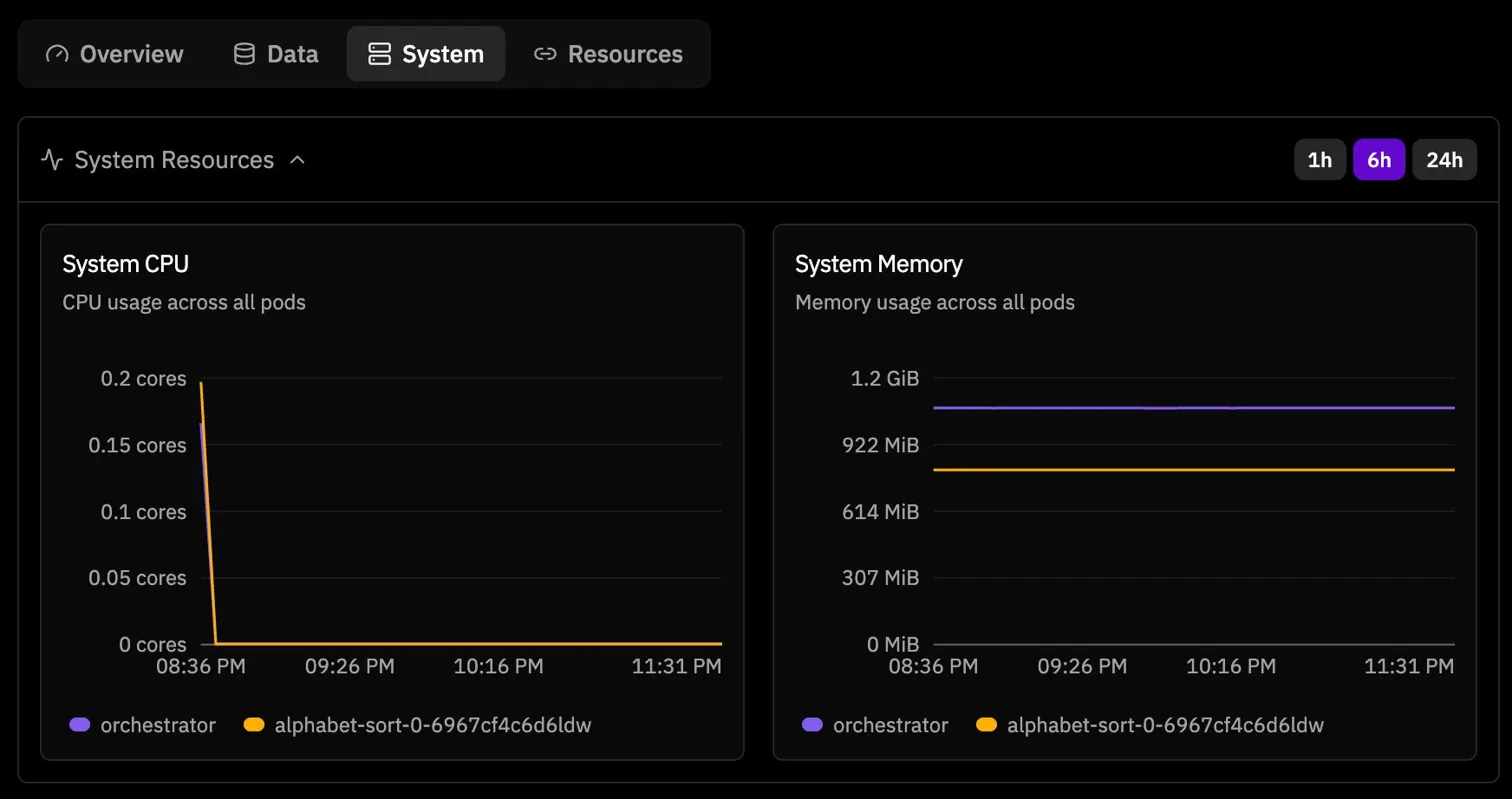Toggle alphabet-sort pod in CPU legend

(x=432, y=725)
